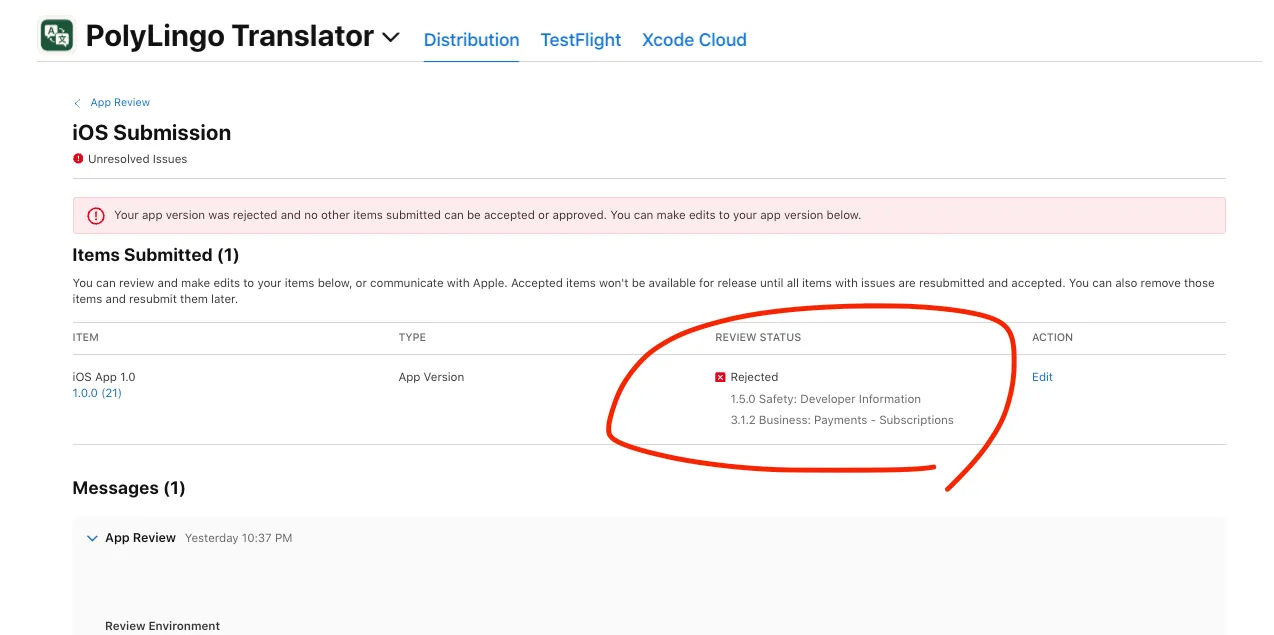This screenshot has height=635, width=1274.
Task: Click the ITEM column header
Action: click(86, 338)
